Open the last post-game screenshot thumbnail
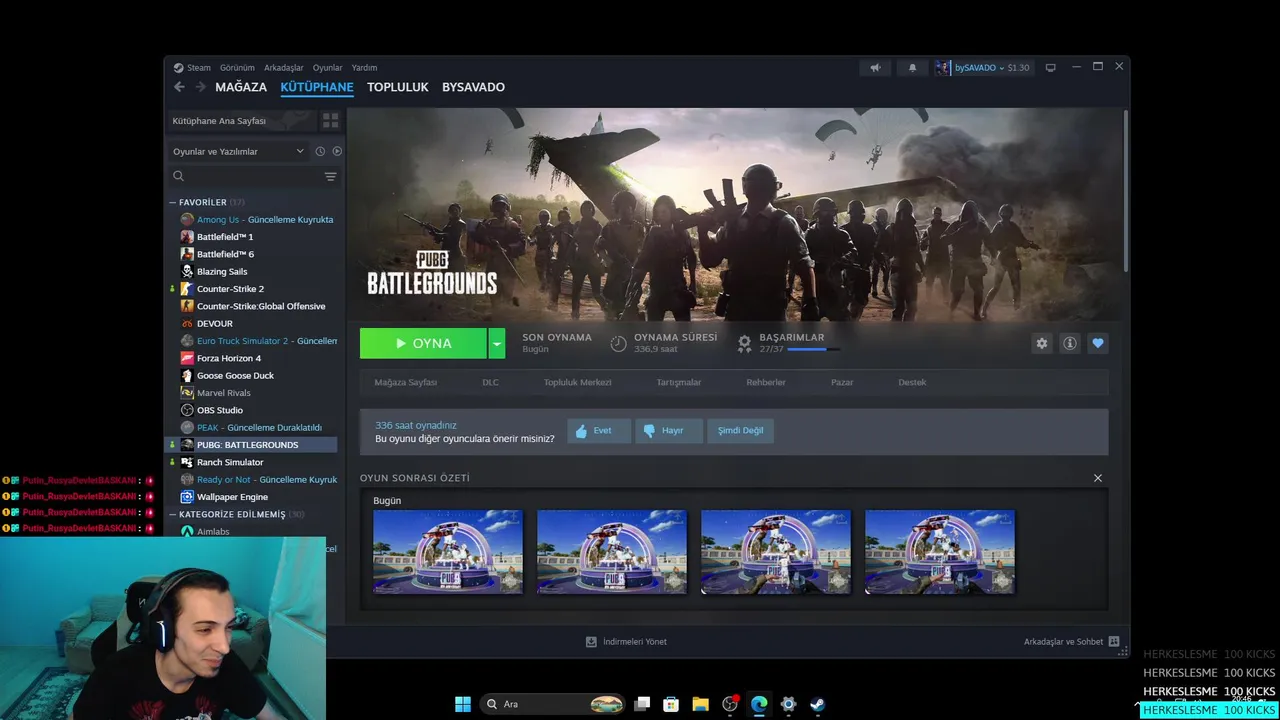Screen dimensions: 1280x720 [939, 552]
